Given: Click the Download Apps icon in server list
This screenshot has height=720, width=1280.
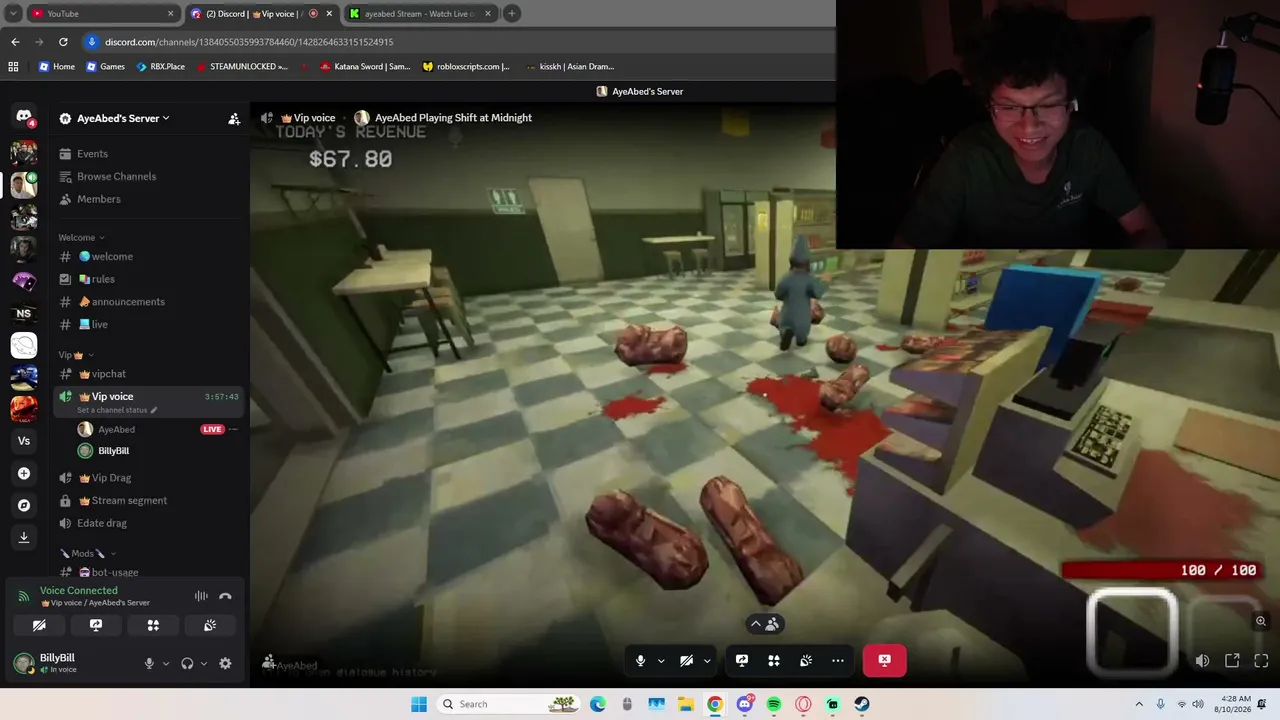Looking at the screenshot, I should [x=24, y=537].
